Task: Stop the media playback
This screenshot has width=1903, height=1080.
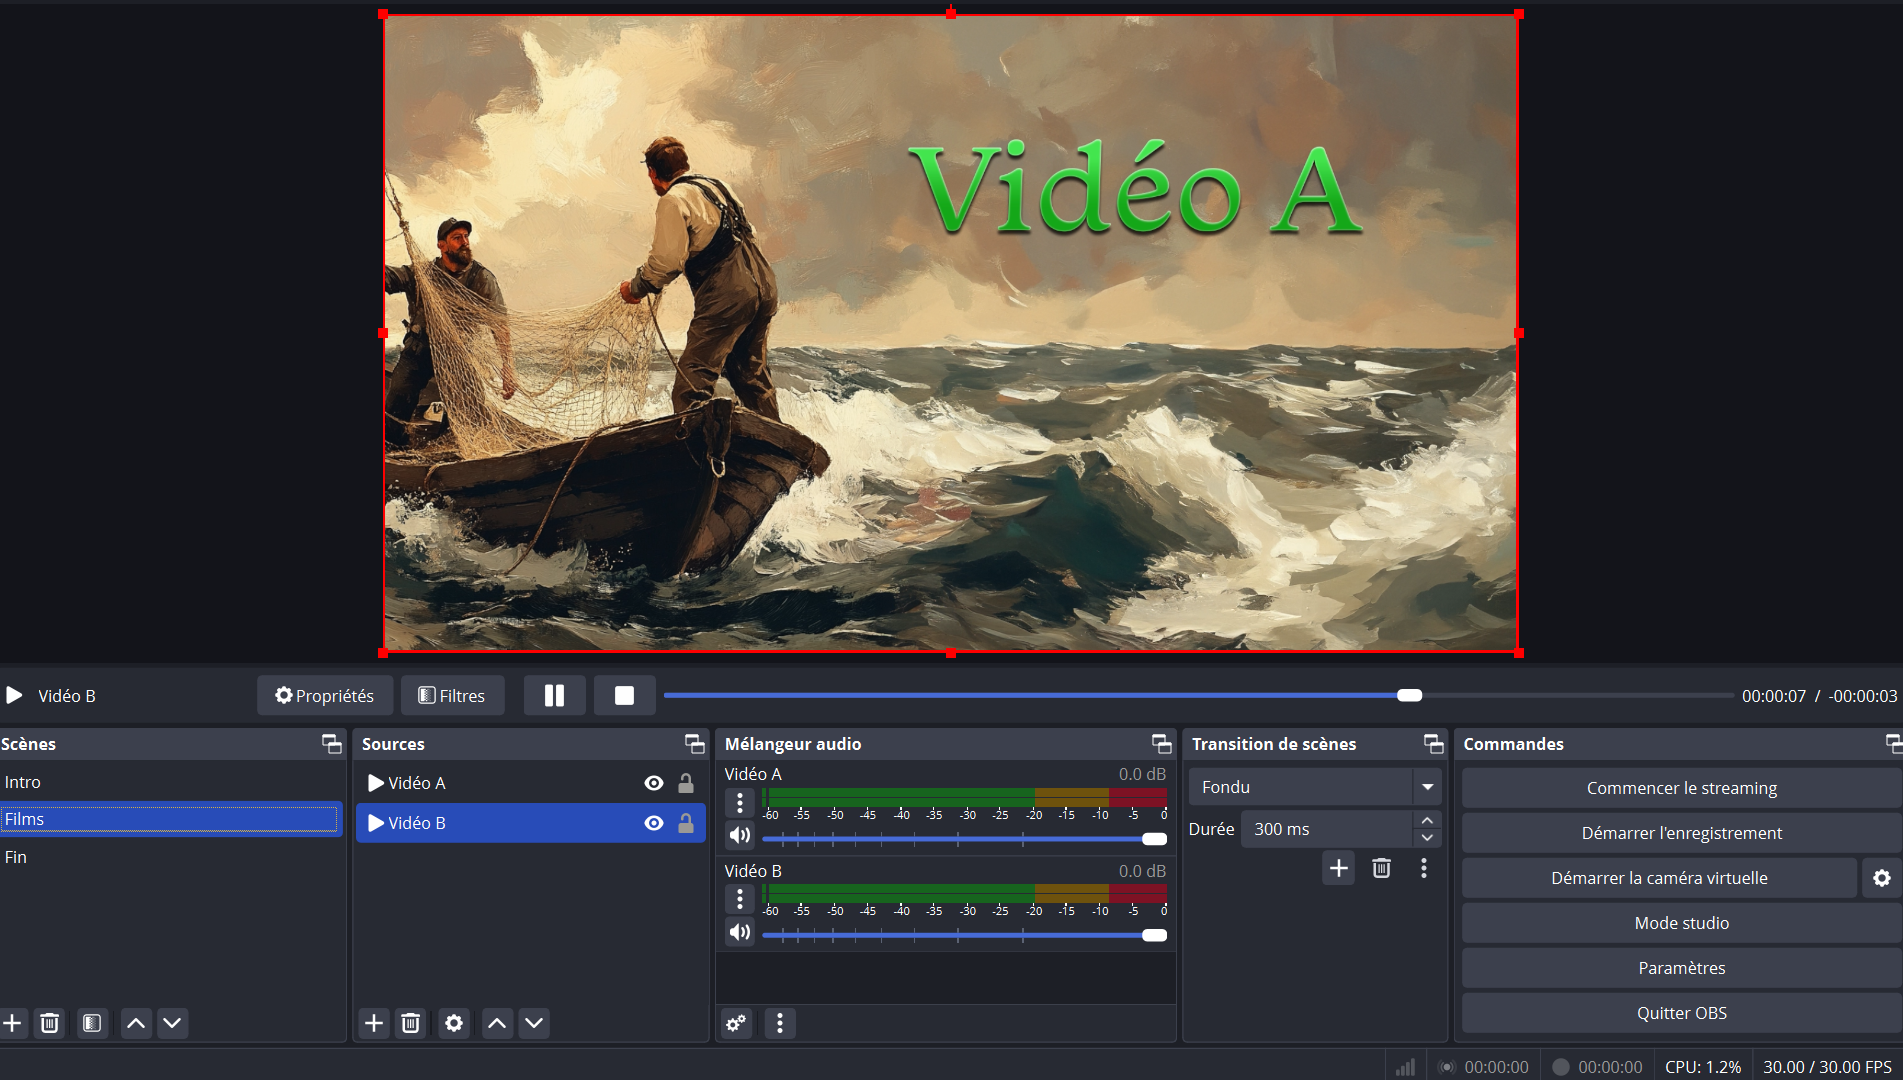Action: [x=624, y=696]
